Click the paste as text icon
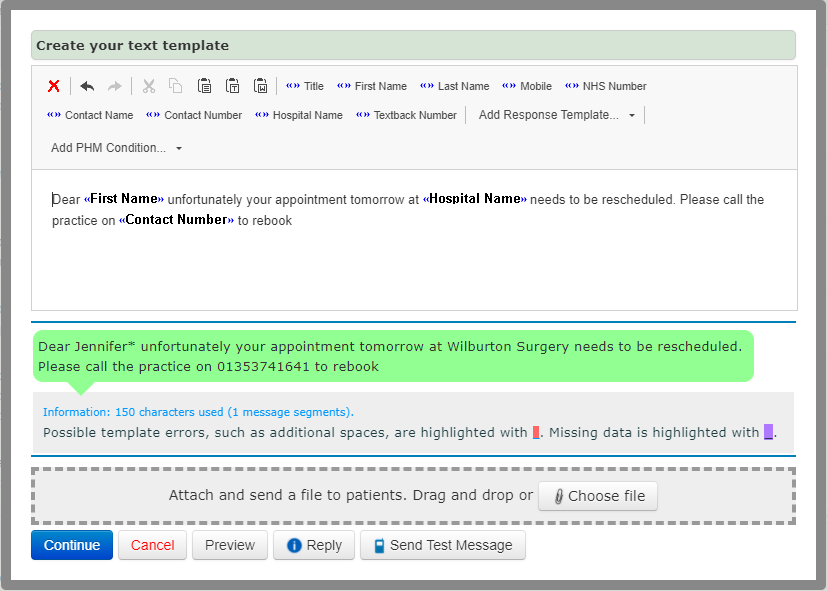Image resolution: width=828 pixels, height=591 pixels. tap(232, 86)
